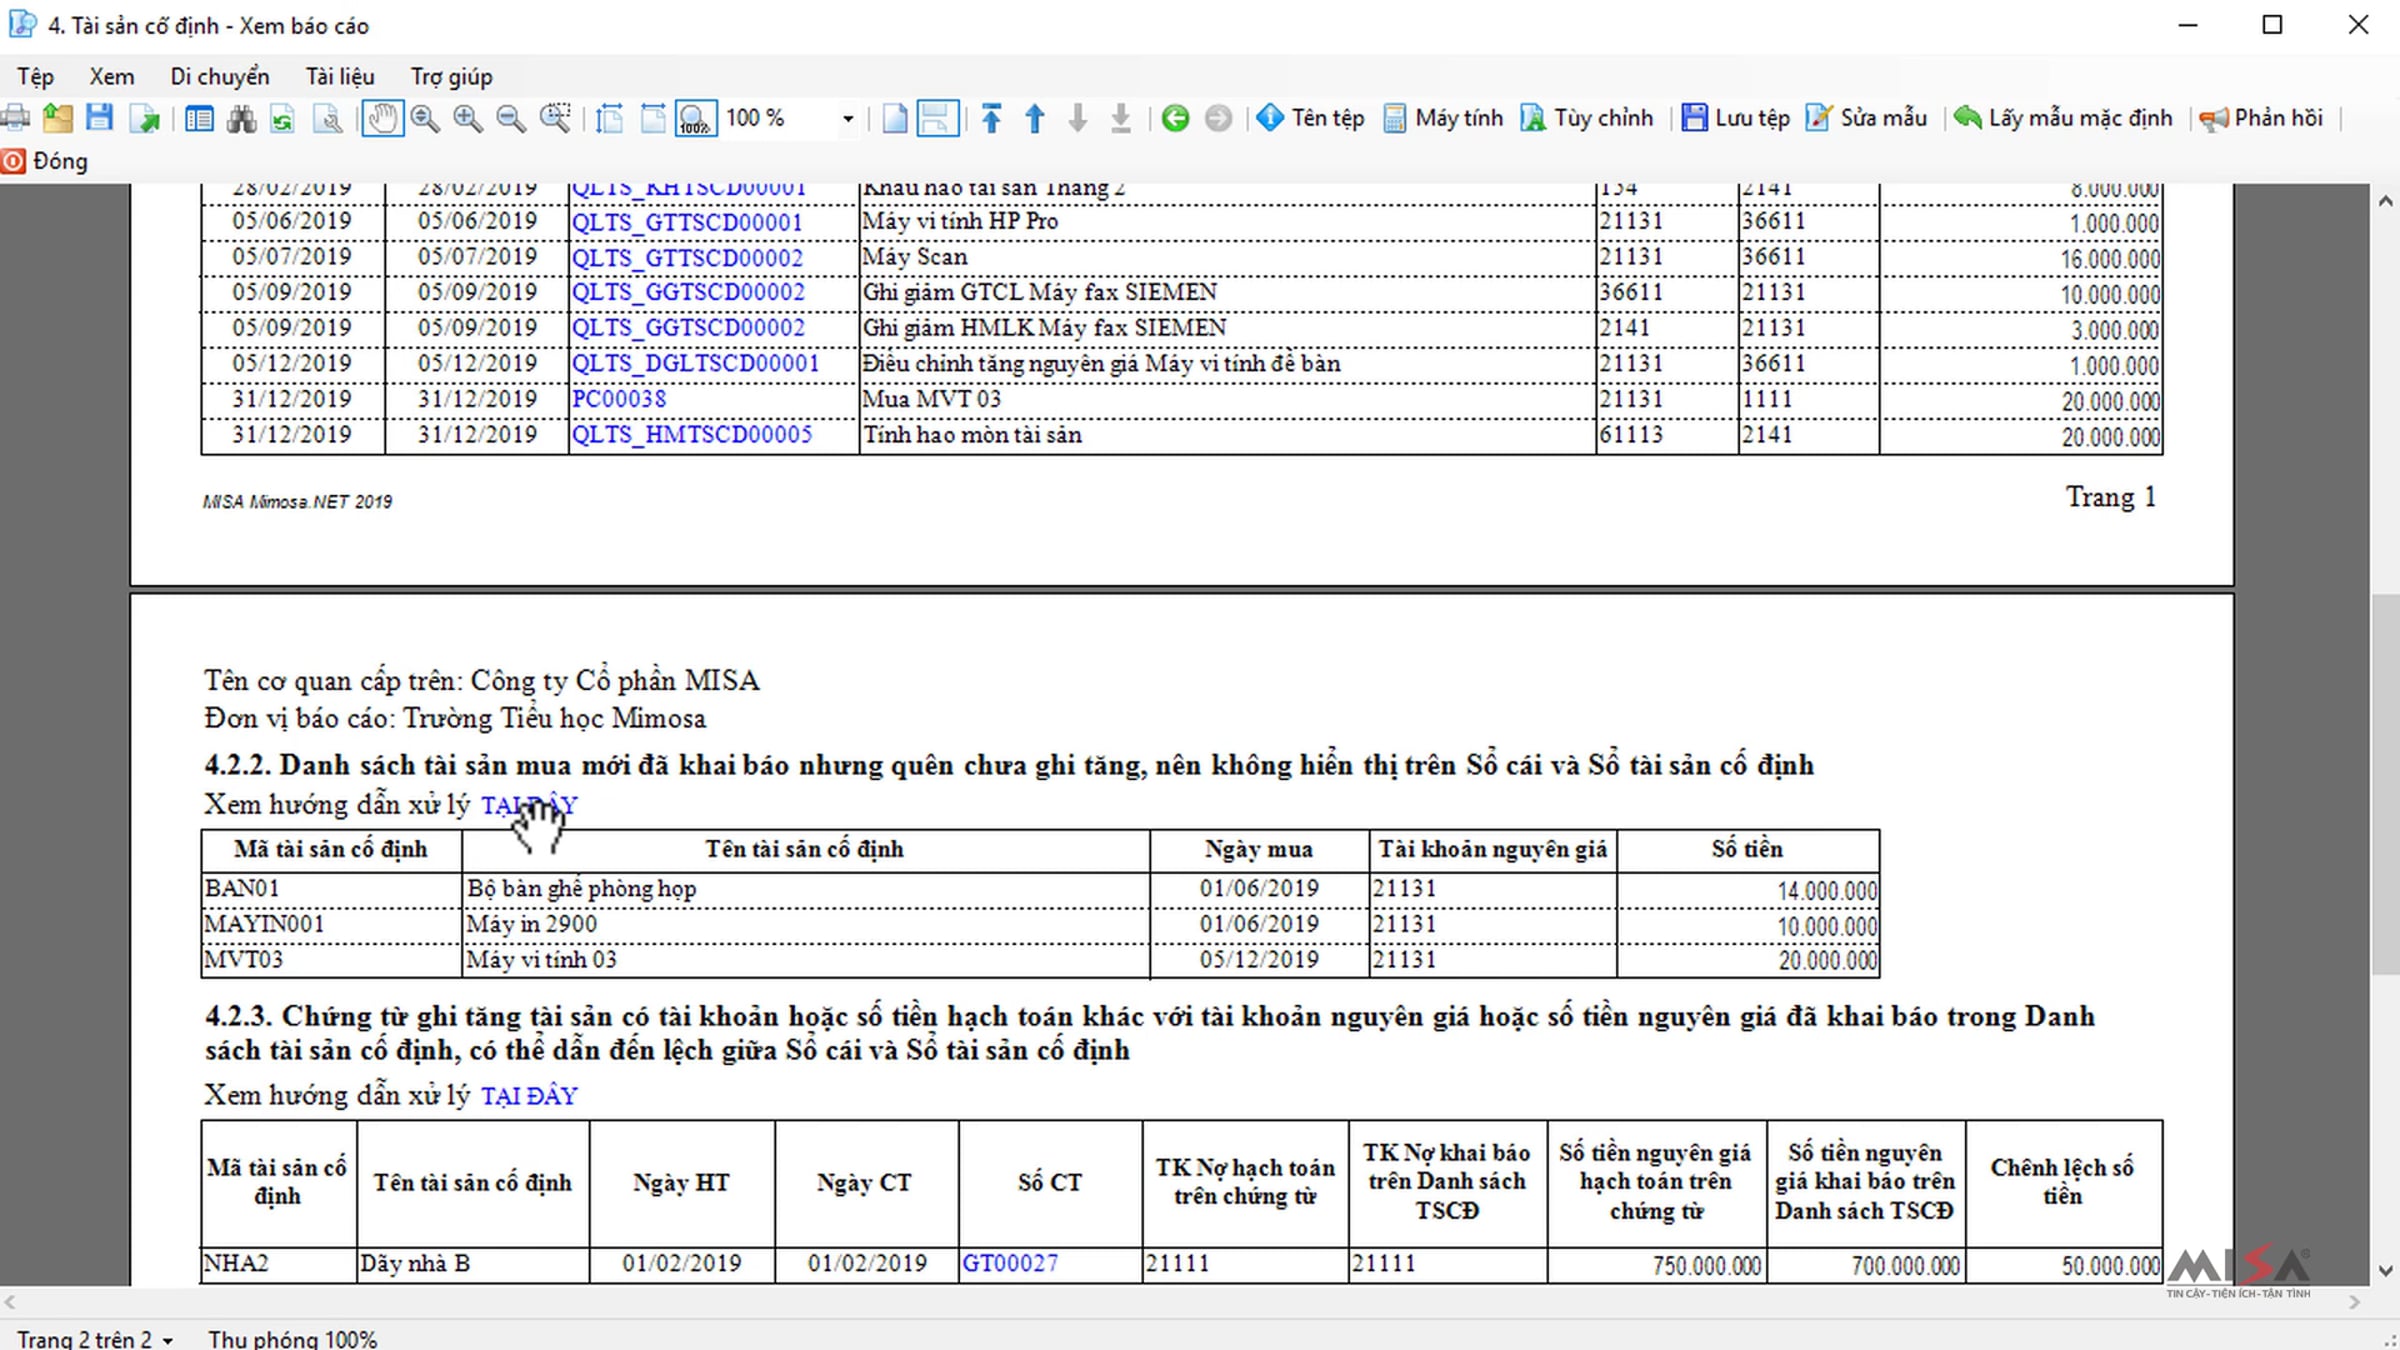The width and height of the screenshot is (2400, 1350).
Task: Open voucher link QLTS_GTTSCD00001
Action: tap(687, 222)
